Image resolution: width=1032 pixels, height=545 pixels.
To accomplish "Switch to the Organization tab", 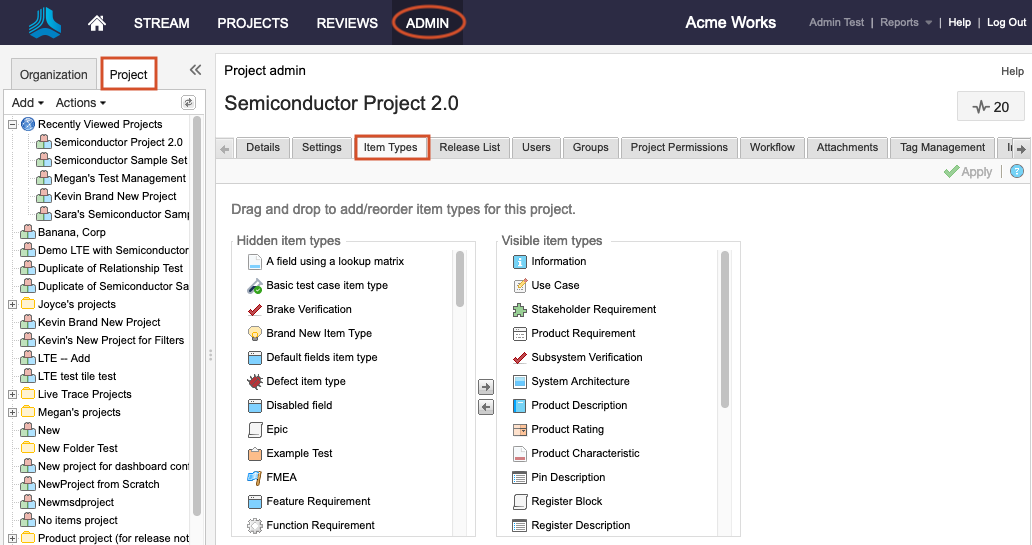I will [x=54, y=75].
